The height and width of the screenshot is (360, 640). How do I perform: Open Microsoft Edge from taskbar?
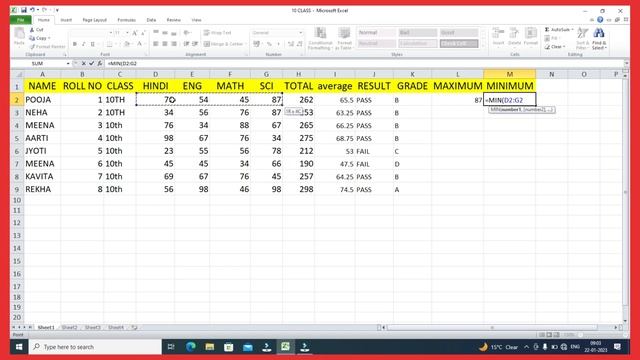(191, 347)
